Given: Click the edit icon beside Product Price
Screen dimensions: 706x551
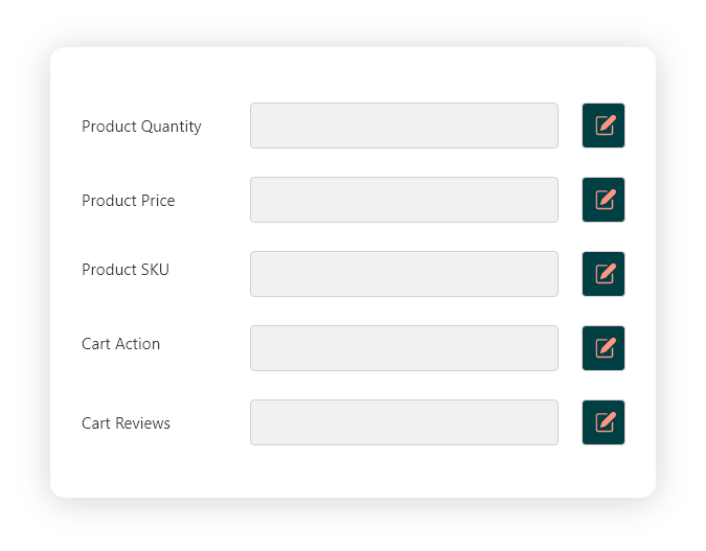Looking at the screenshot, I should 603,200.
